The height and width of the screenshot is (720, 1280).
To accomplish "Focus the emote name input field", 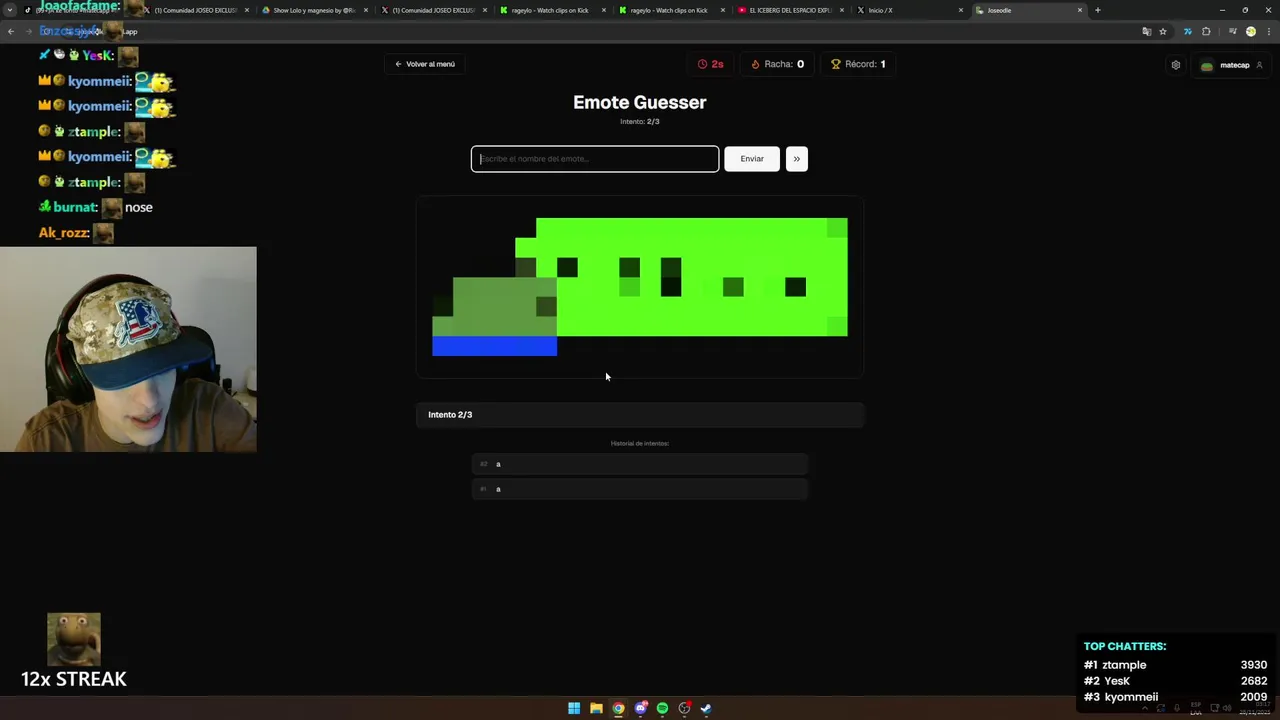I will pos(595,159).
